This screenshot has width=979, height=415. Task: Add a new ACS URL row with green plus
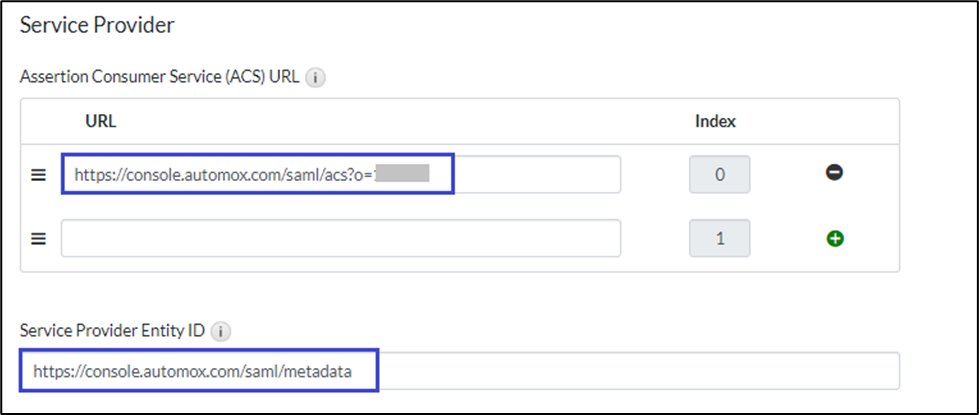tap(834, 238)
